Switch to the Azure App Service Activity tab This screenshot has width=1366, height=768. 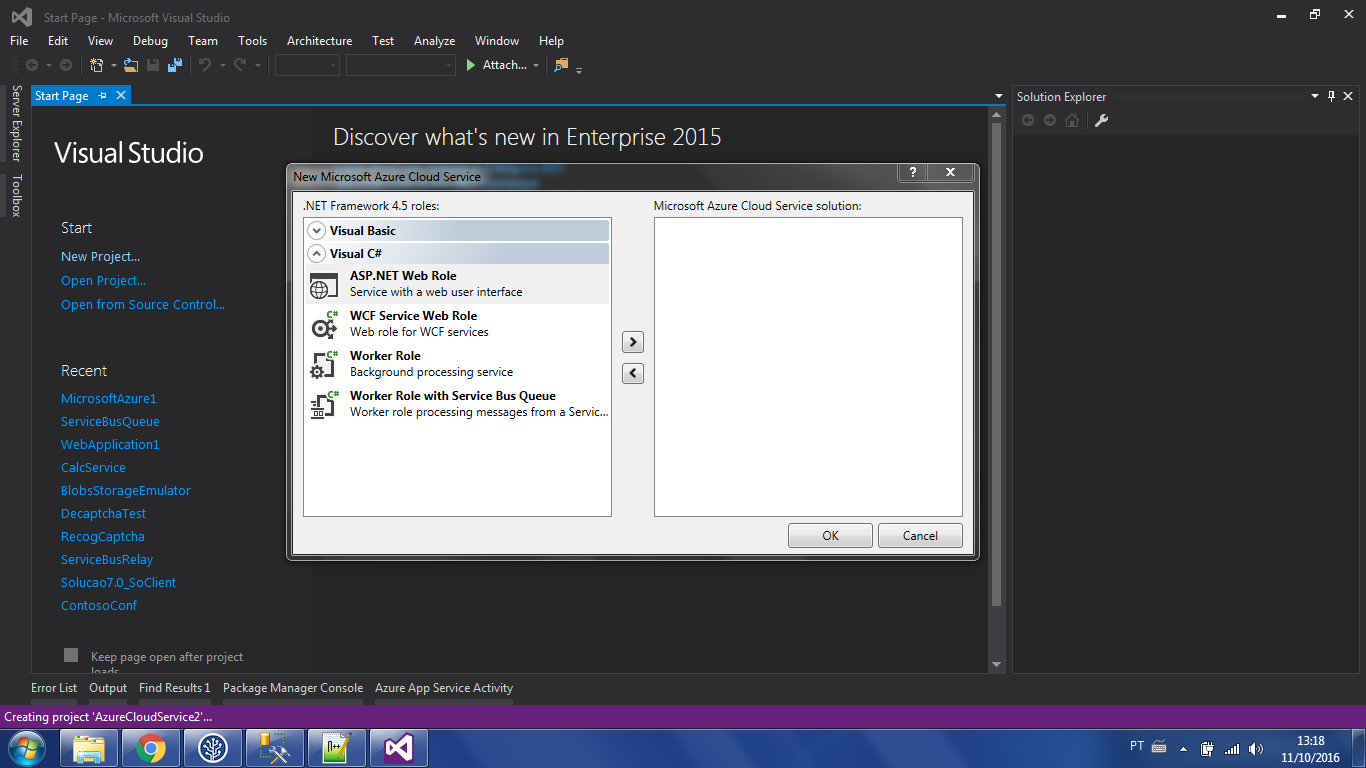coord(444,688)
